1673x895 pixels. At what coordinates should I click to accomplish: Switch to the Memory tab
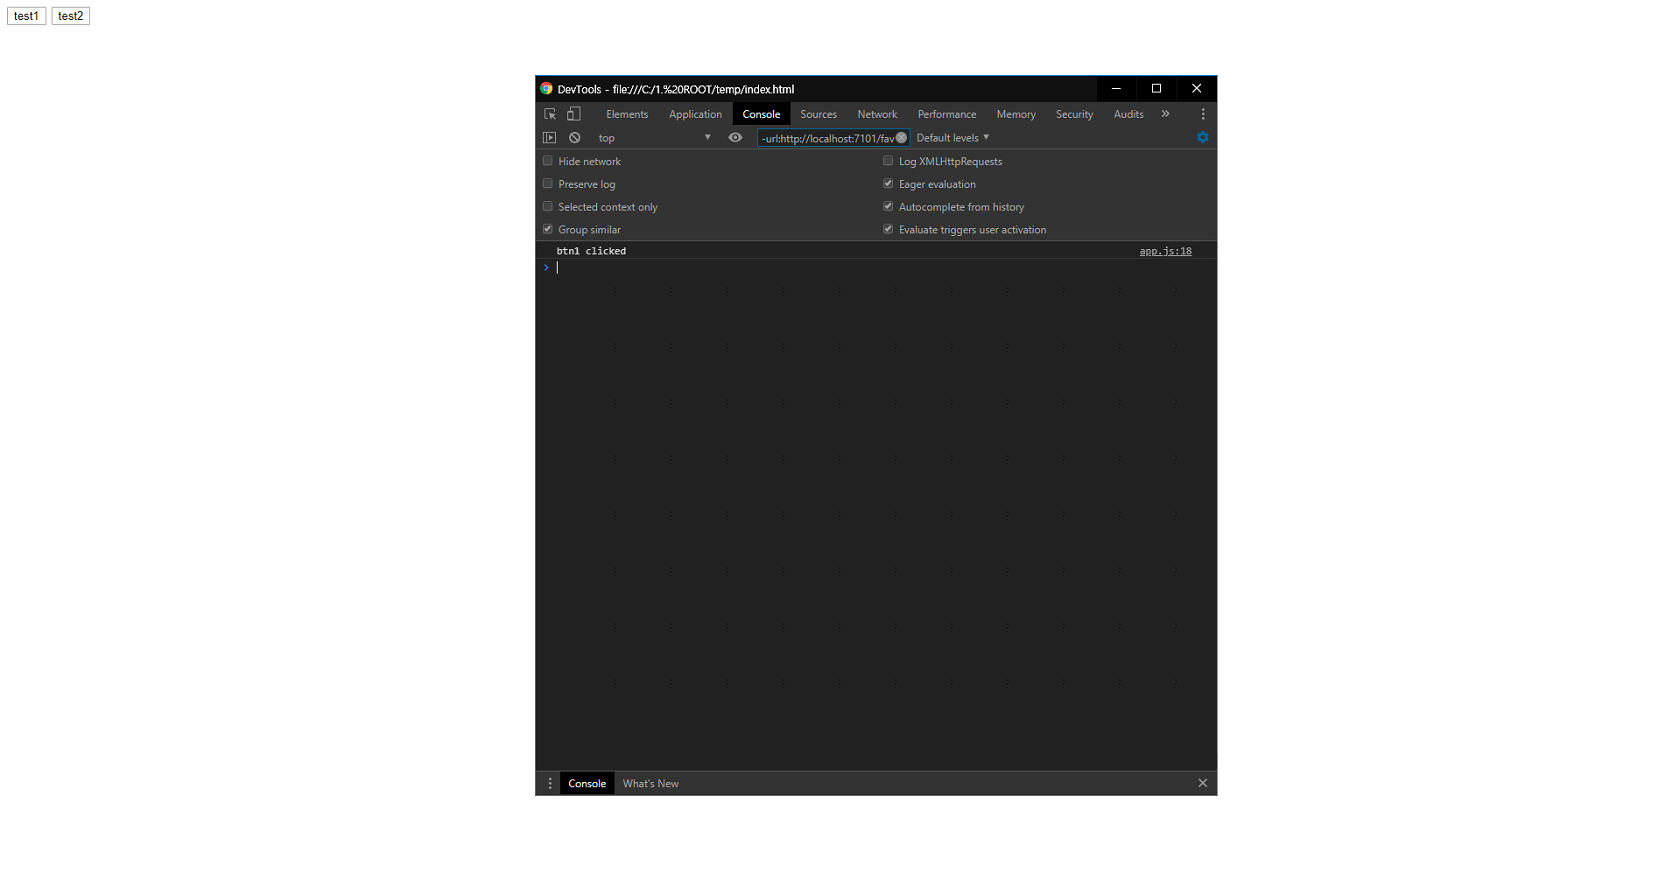click(1016, 114)
